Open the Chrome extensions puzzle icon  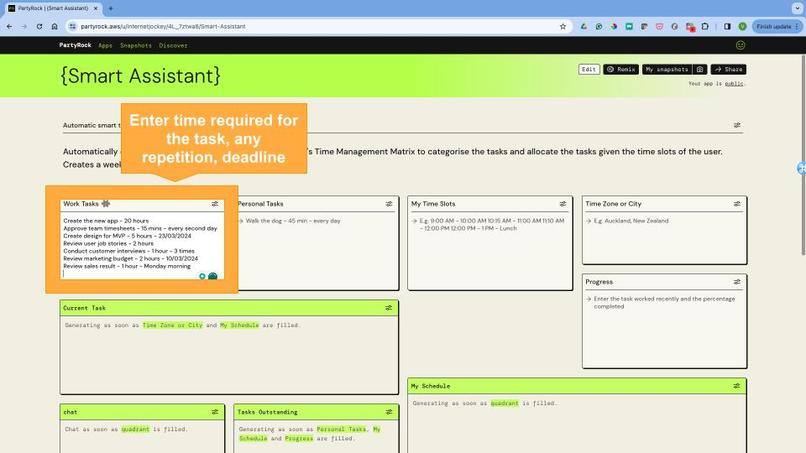(705, 26)
